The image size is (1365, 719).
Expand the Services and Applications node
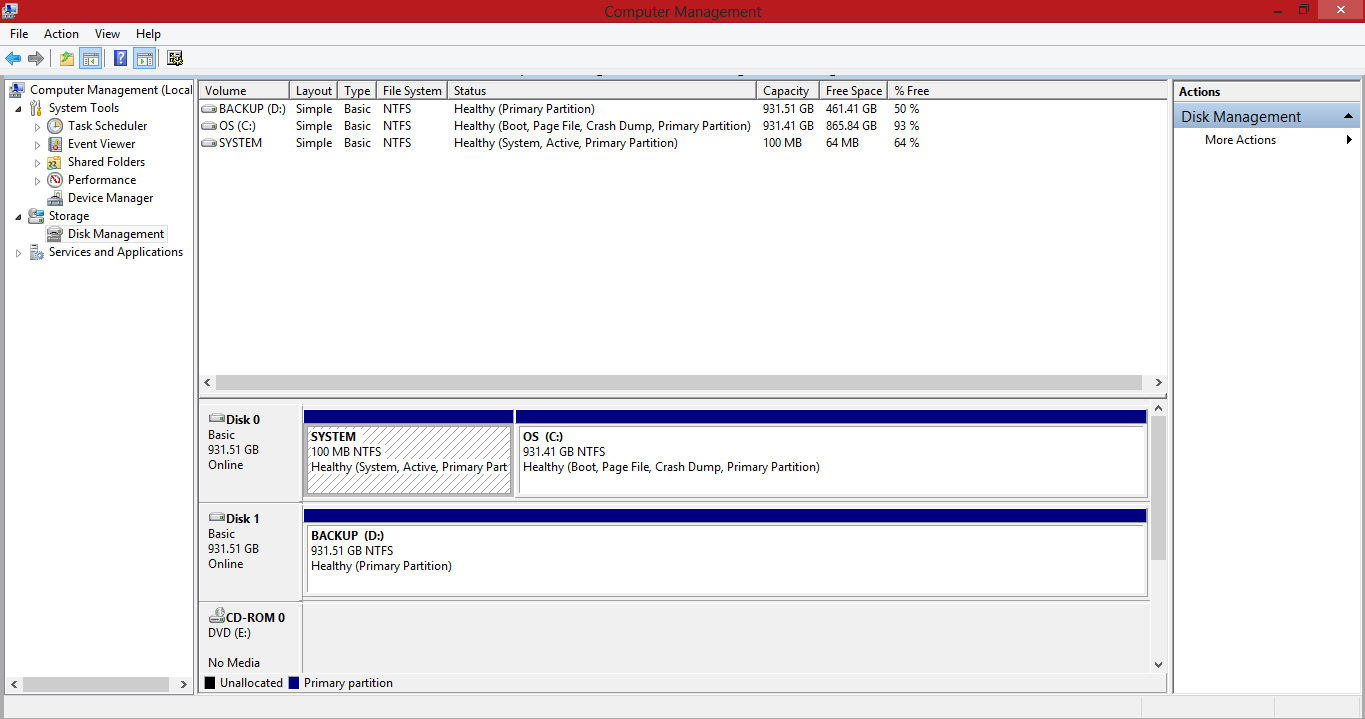[x=19, y=253]
